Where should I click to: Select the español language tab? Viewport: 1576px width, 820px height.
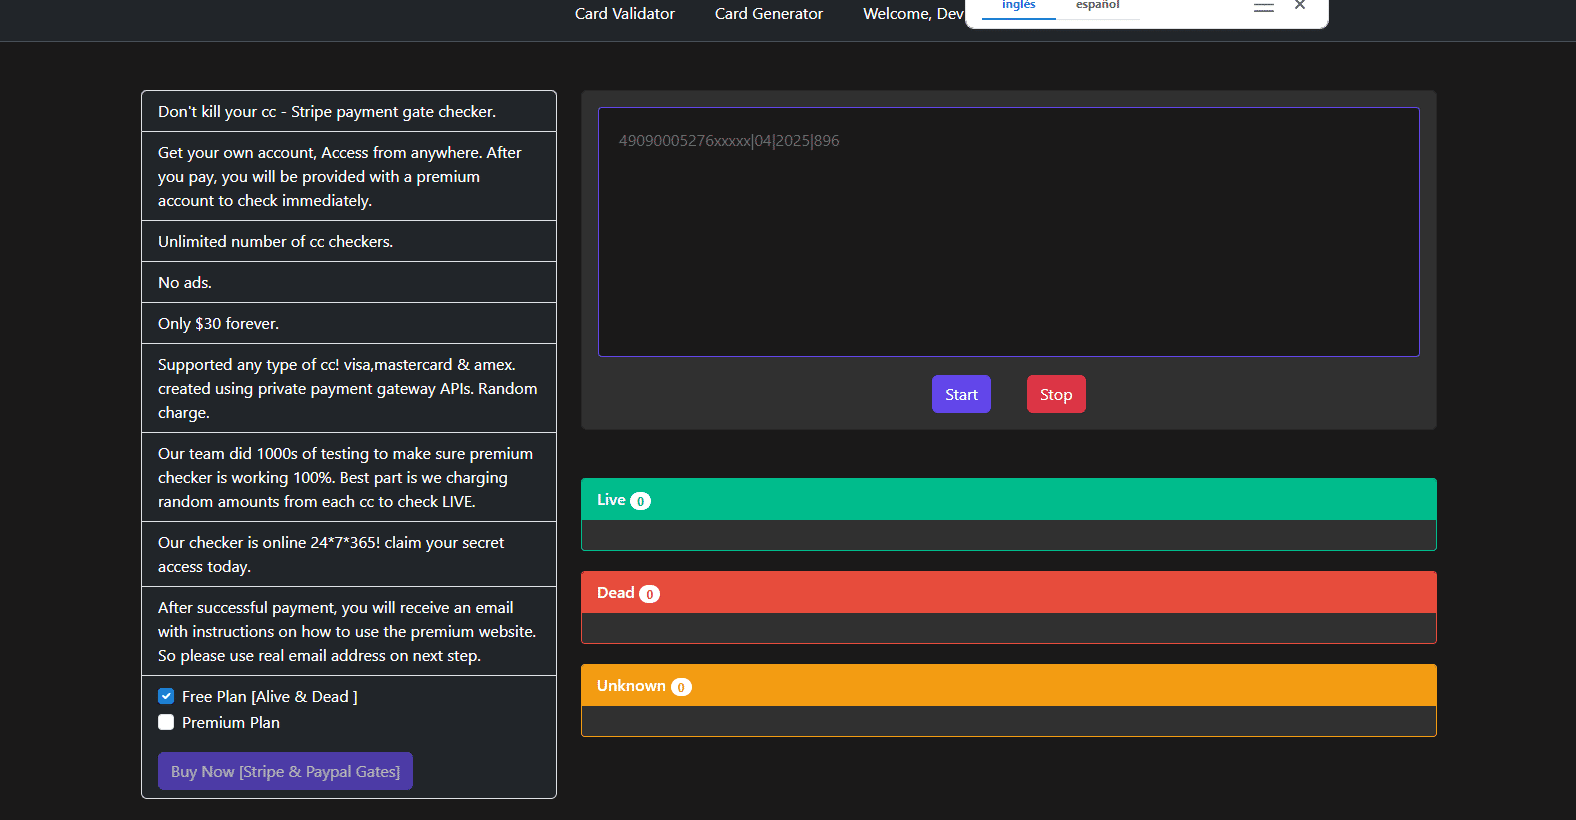(x=1097, y=6)
